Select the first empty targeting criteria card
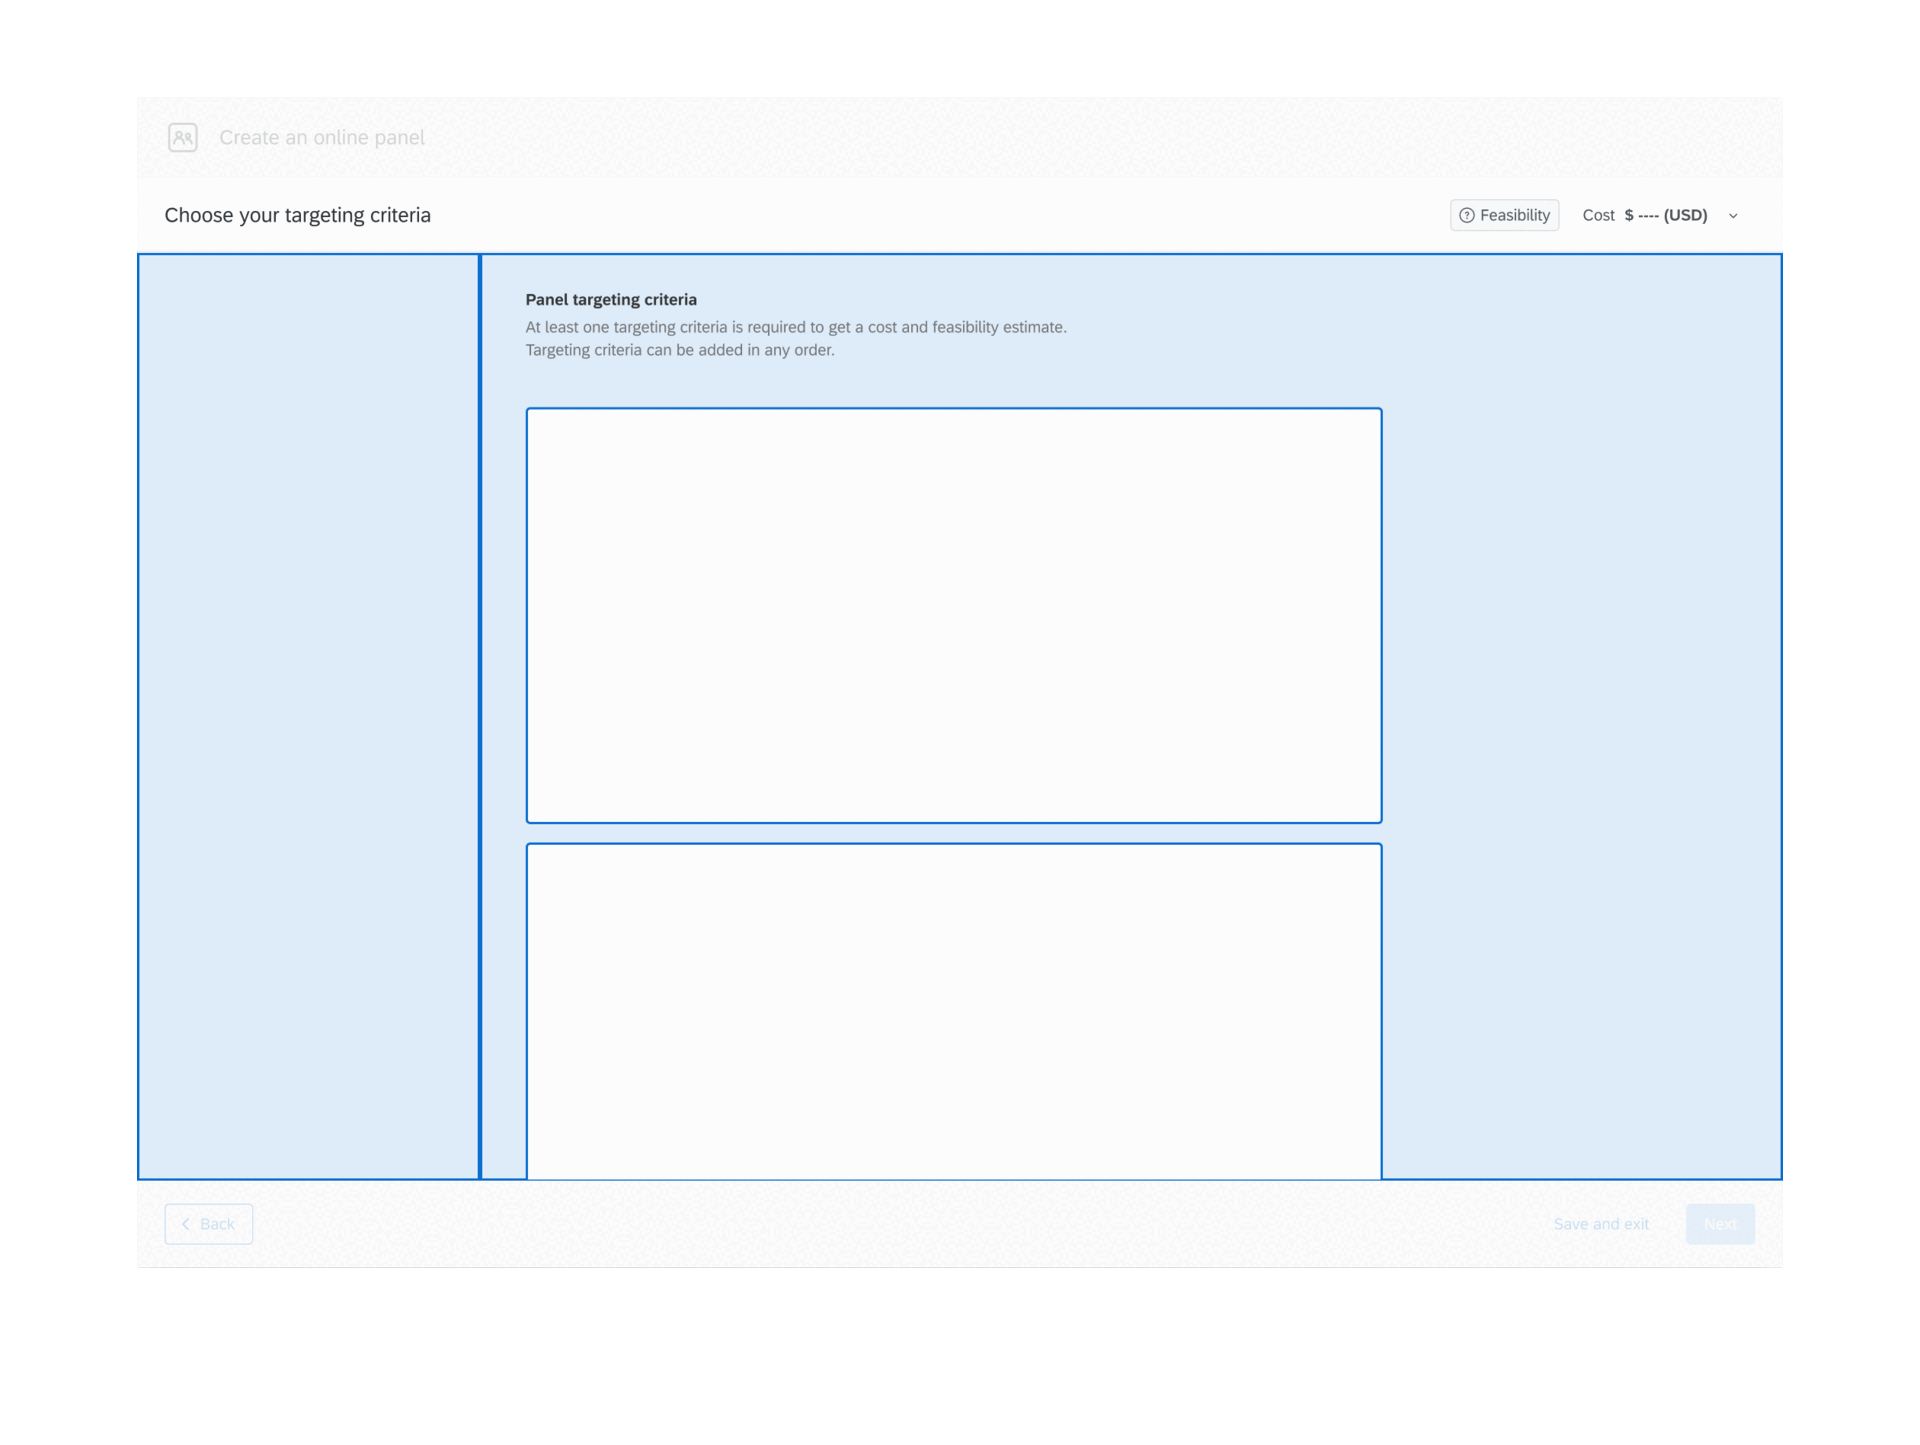This screenshot has height=1445, width=1920. pos(953,615)
